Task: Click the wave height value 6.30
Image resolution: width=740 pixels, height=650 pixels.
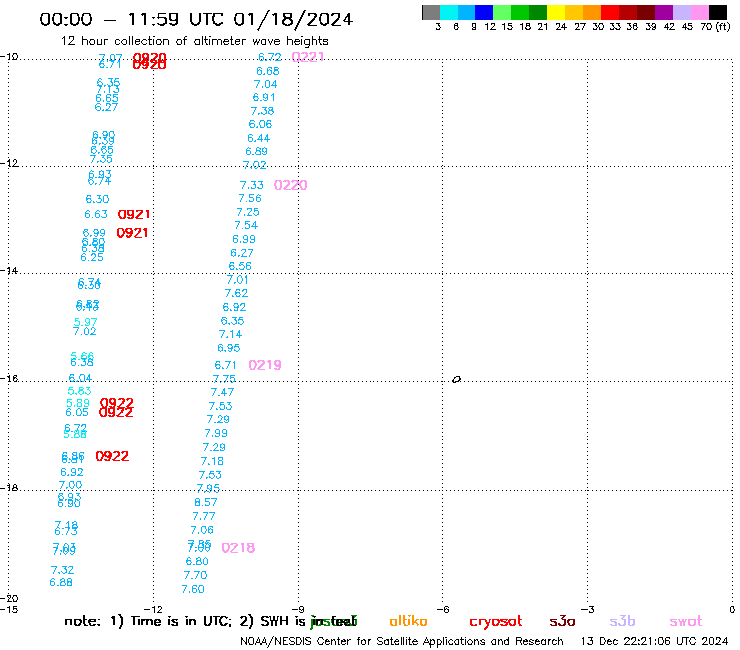Action: [97, 199]
